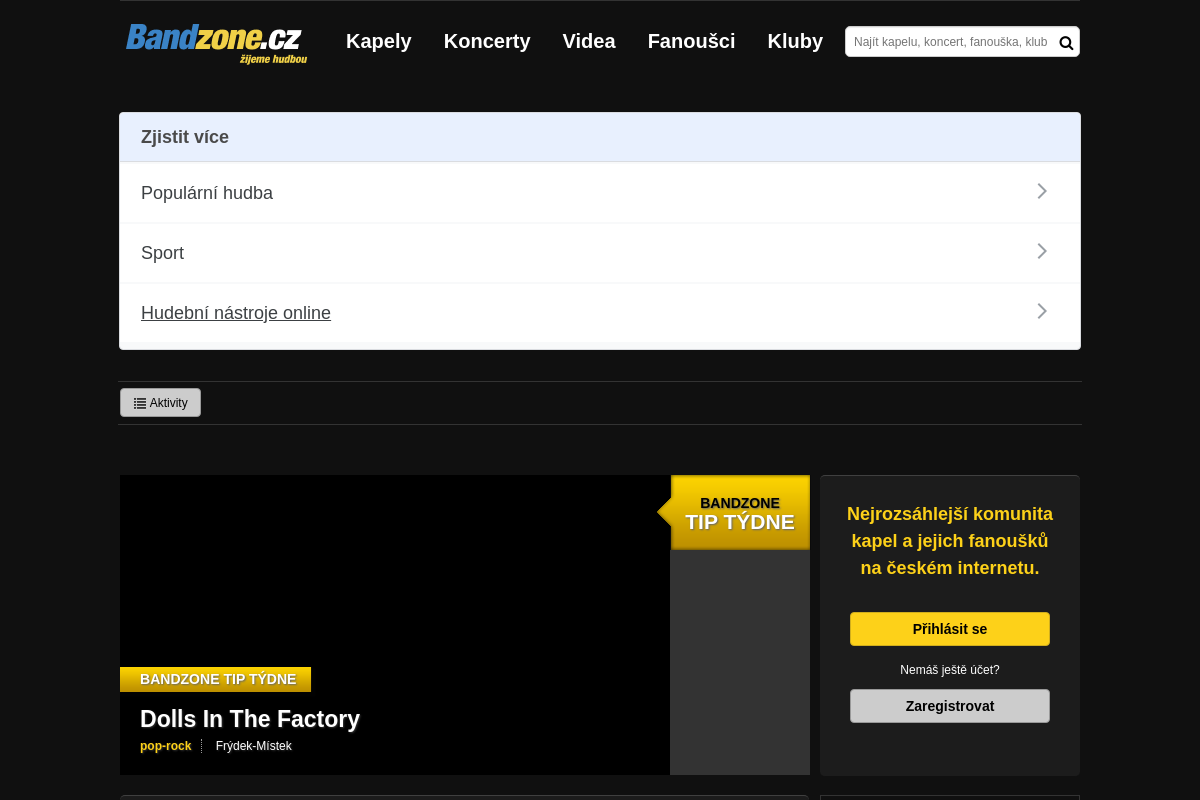The height and width of the screenshot is (800, 1200).
Task: Click the Přihlásit se button
Action: tap(950, 629)
